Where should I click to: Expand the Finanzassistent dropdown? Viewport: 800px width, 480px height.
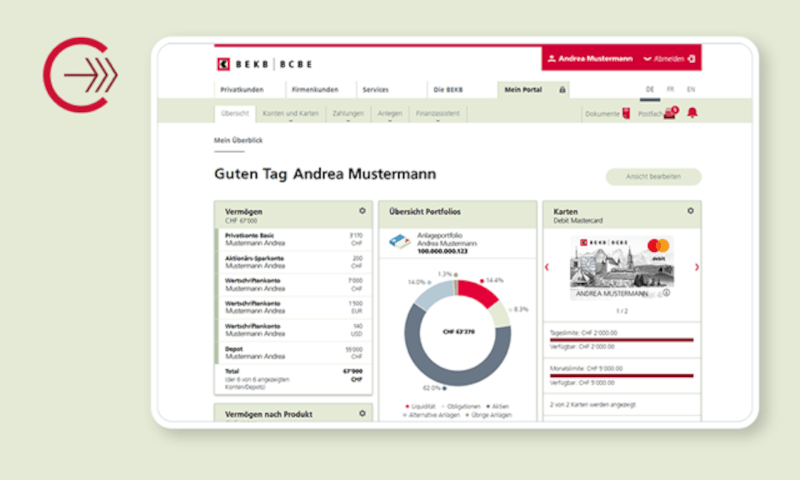(x=440, y=114)
